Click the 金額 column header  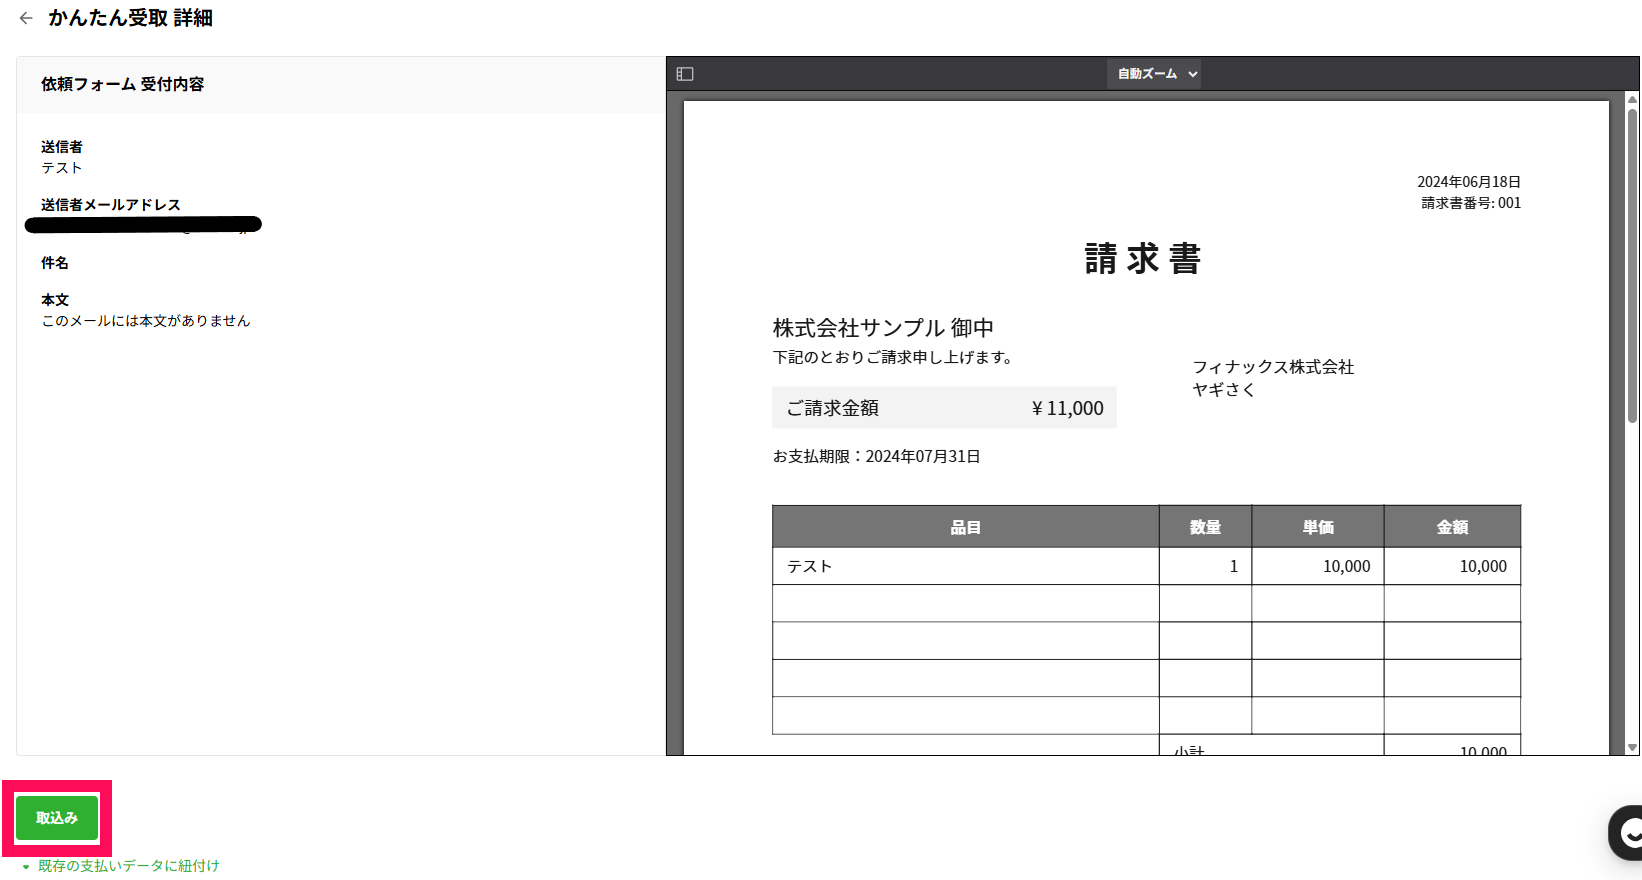tap(1452, 527)
